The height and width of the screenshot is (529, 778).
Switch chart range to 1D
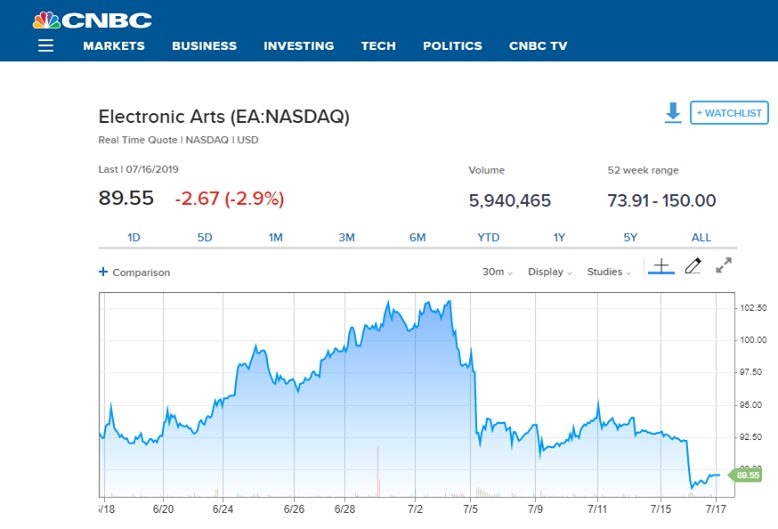pos(134,237)
